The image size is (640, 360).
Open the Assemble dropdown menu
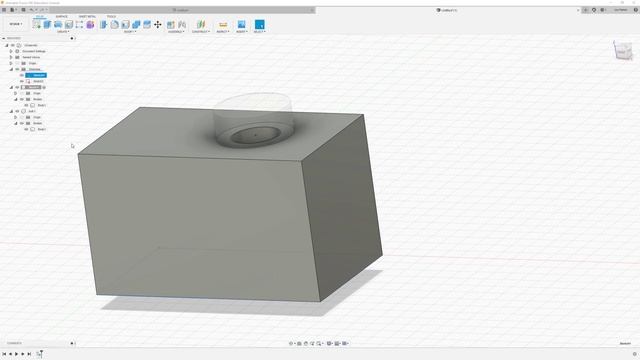tap(176, 31)
